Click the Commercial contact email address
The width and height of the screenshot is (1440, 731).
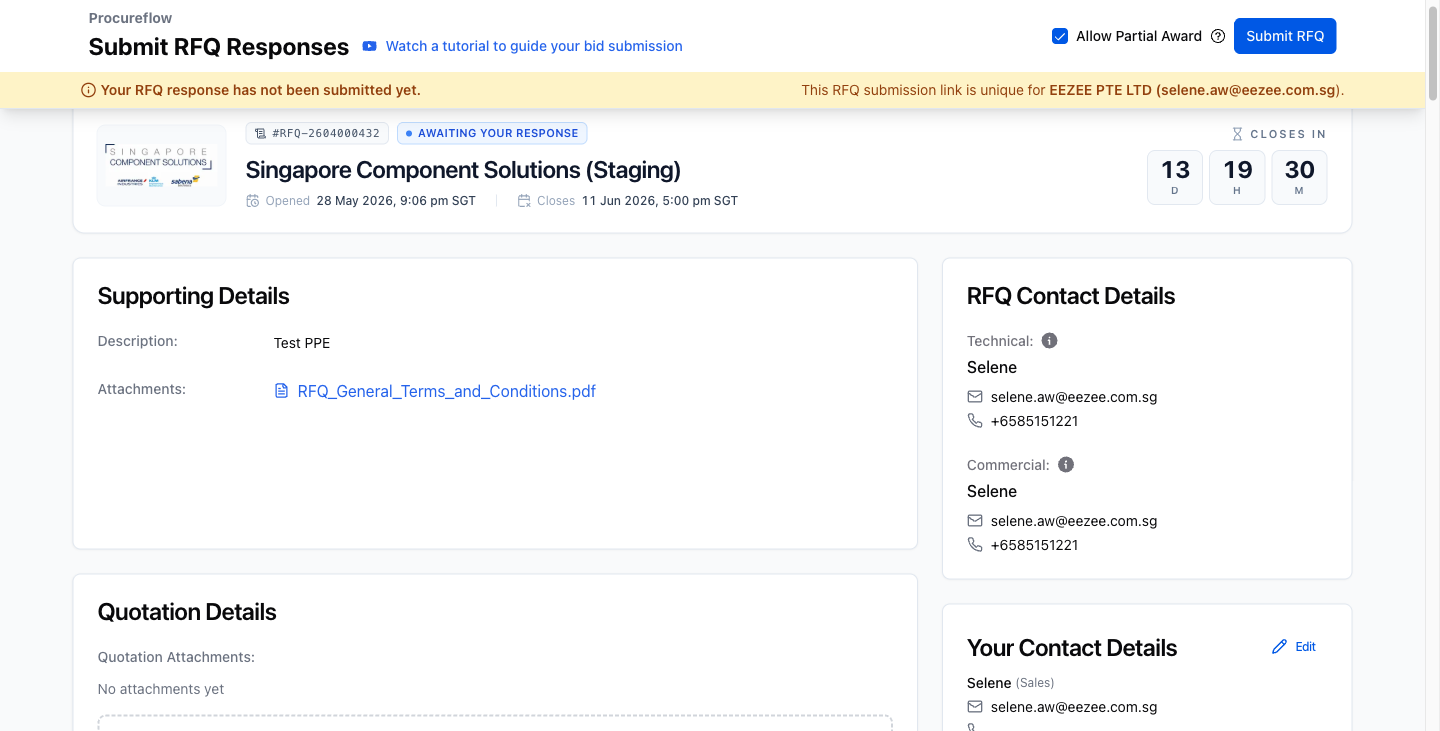pos(1074,521)
